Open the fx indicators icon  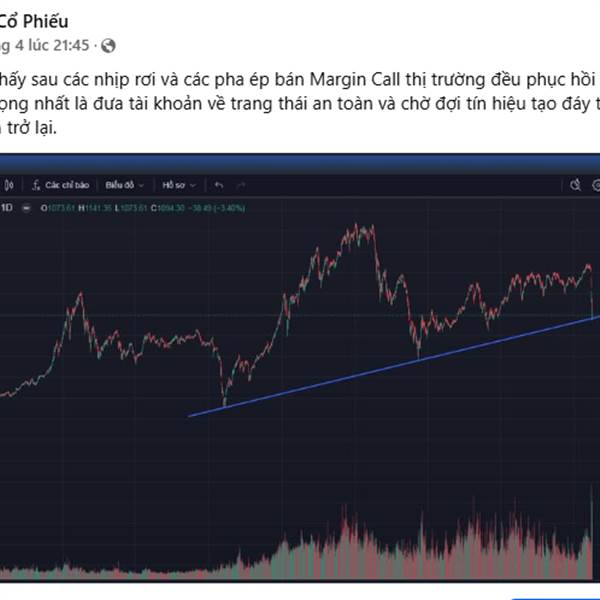36,186
